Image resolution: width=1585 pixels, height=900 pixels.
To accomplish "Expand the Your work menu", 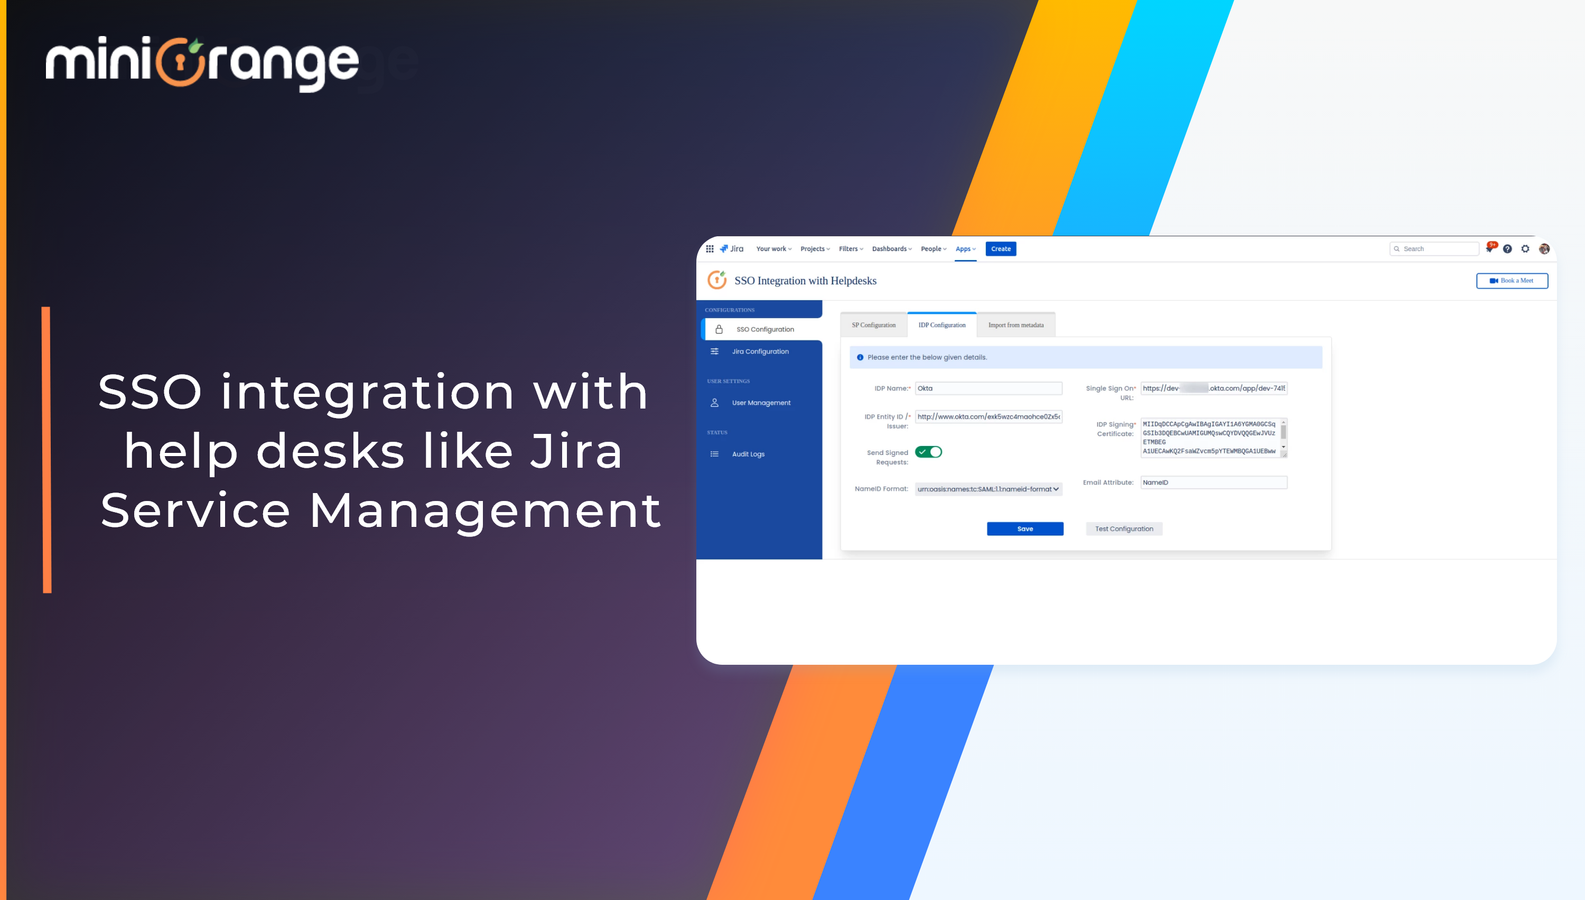I will 774,249.
